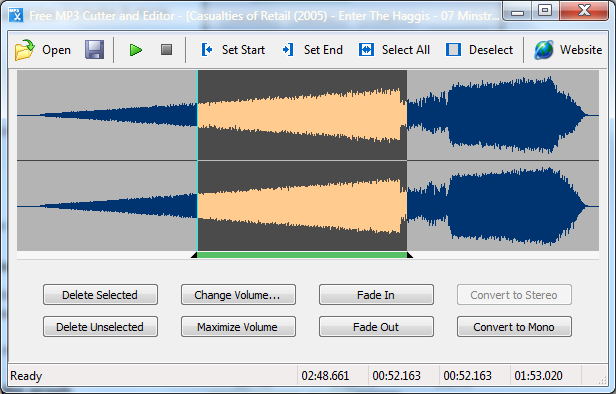Click the total duration 02:48.661 in status bar
Image resolution: width=616 pixels, height=394 pixels.
tap(325, 376)
